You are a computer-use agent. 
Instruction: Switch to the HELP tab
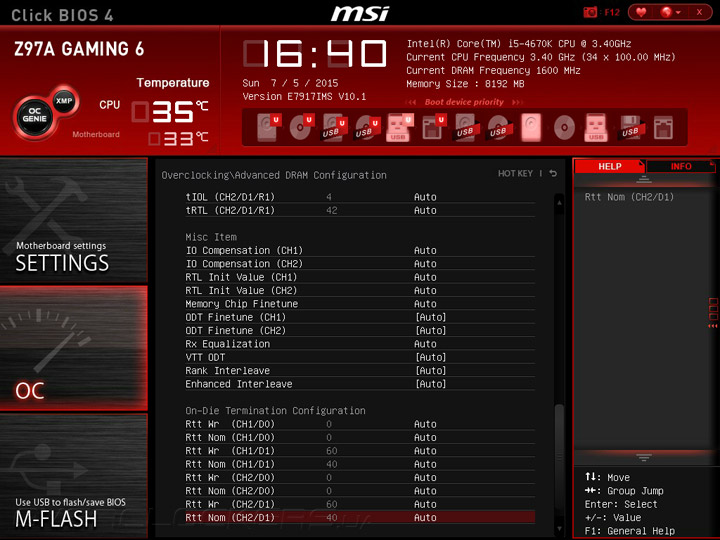[x=610, y=166]
